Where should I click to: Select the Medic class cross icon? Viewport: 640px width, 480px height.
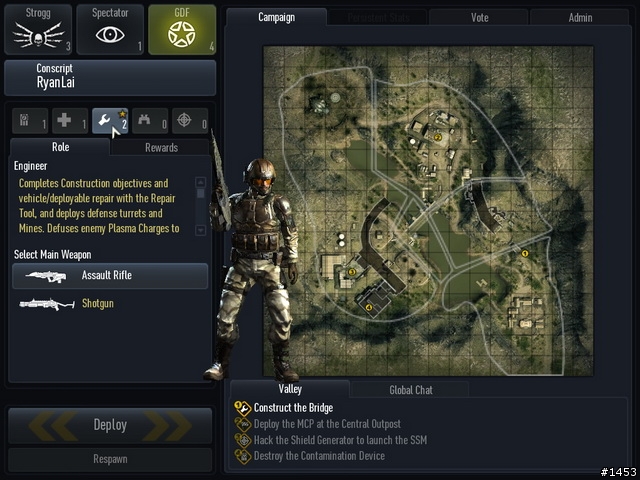click(64, 120)
